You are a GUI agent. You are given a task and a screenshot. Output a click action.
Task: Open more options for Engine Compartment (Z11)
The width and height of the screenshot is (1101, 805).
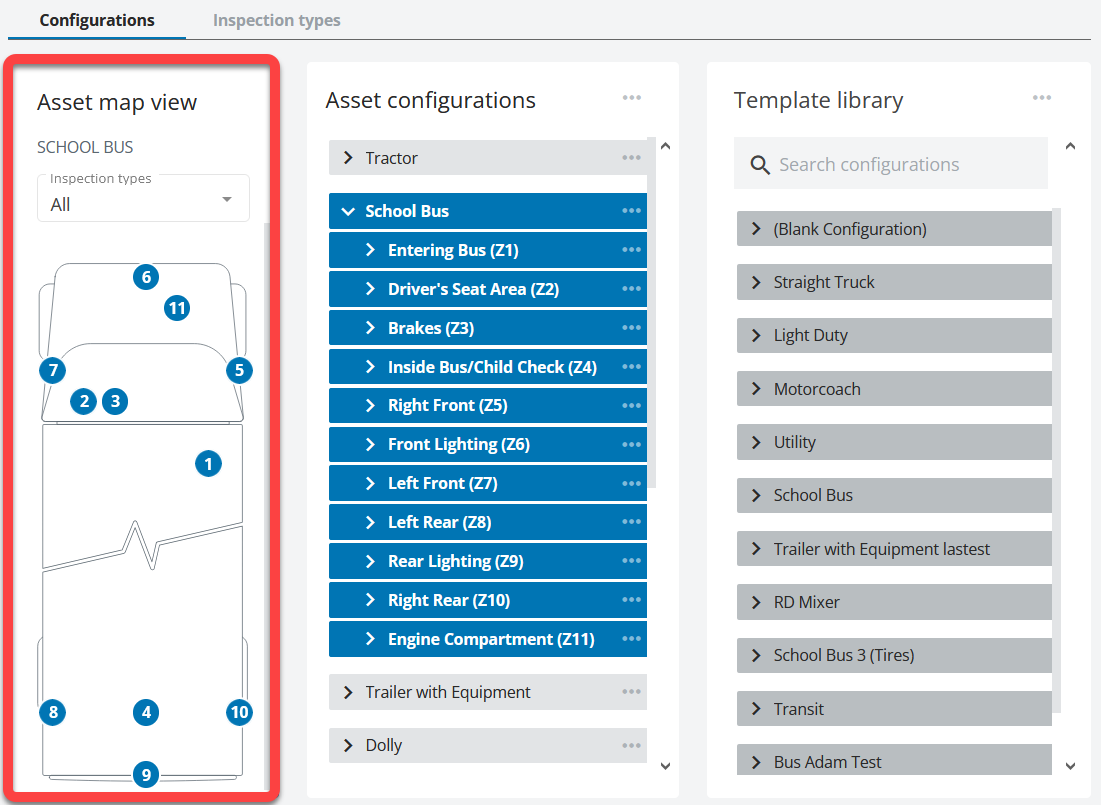coord(631,639)
